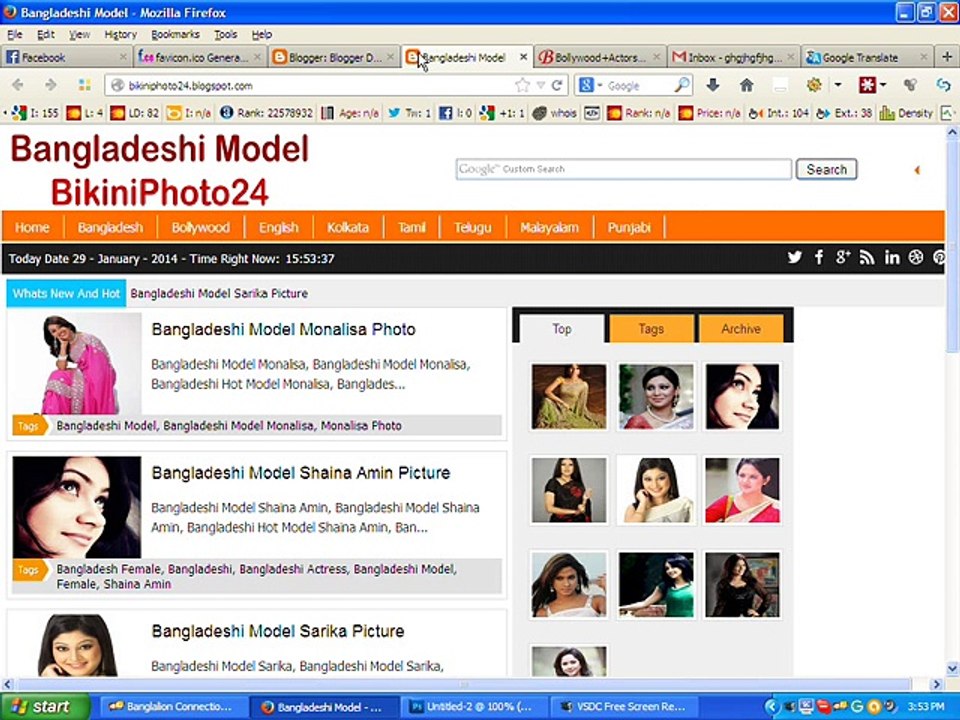Switch to the Google Translate tab
The height and width of the screenshot is (720, 960).
(867, 57)
